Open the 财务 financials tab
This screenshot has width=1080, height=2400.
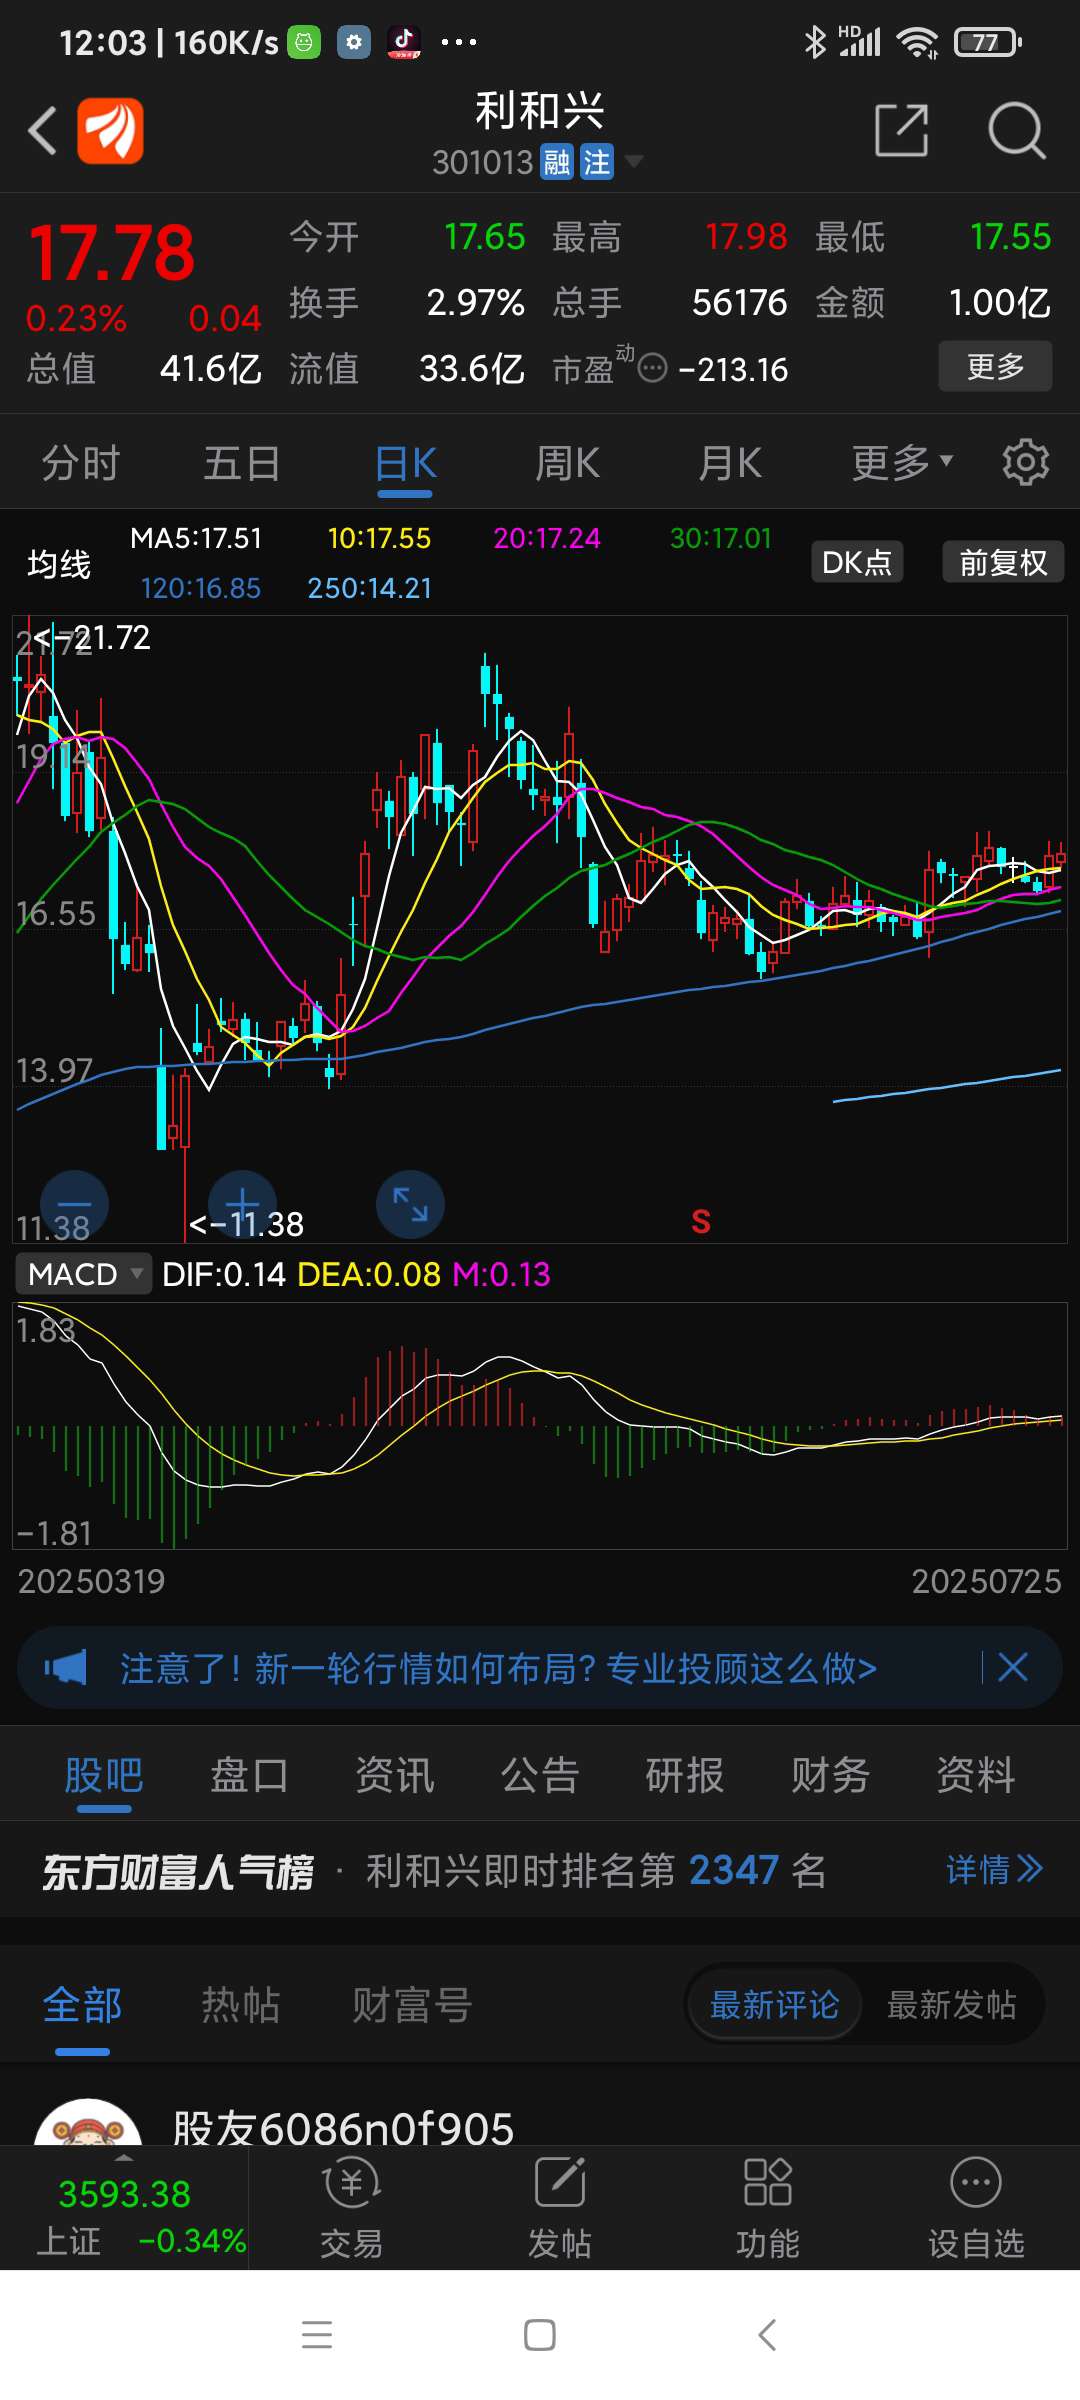click(831, 1775)
